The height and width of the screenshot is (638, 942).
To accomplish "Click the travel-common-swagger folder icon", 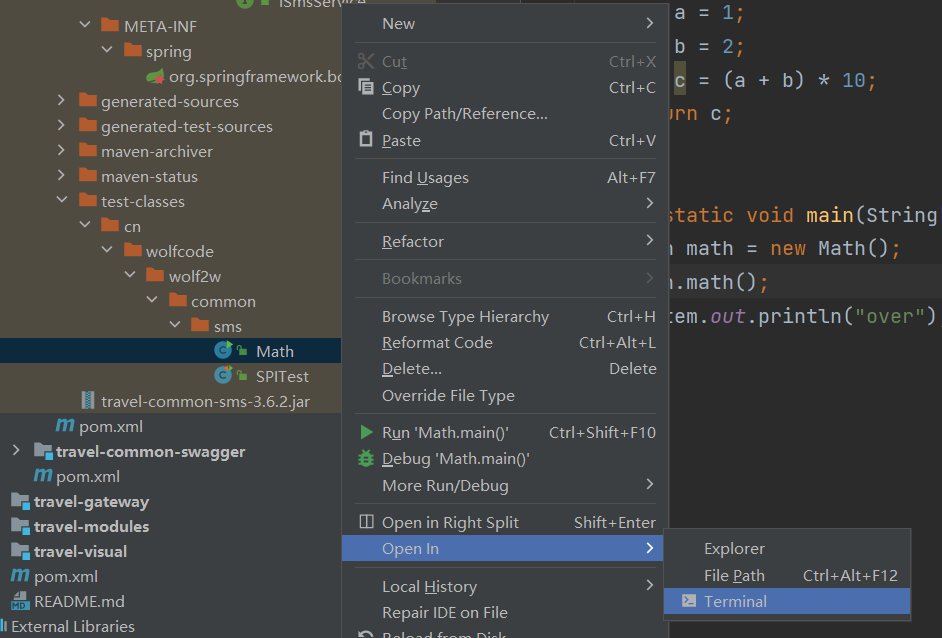I will pos(43,451).
